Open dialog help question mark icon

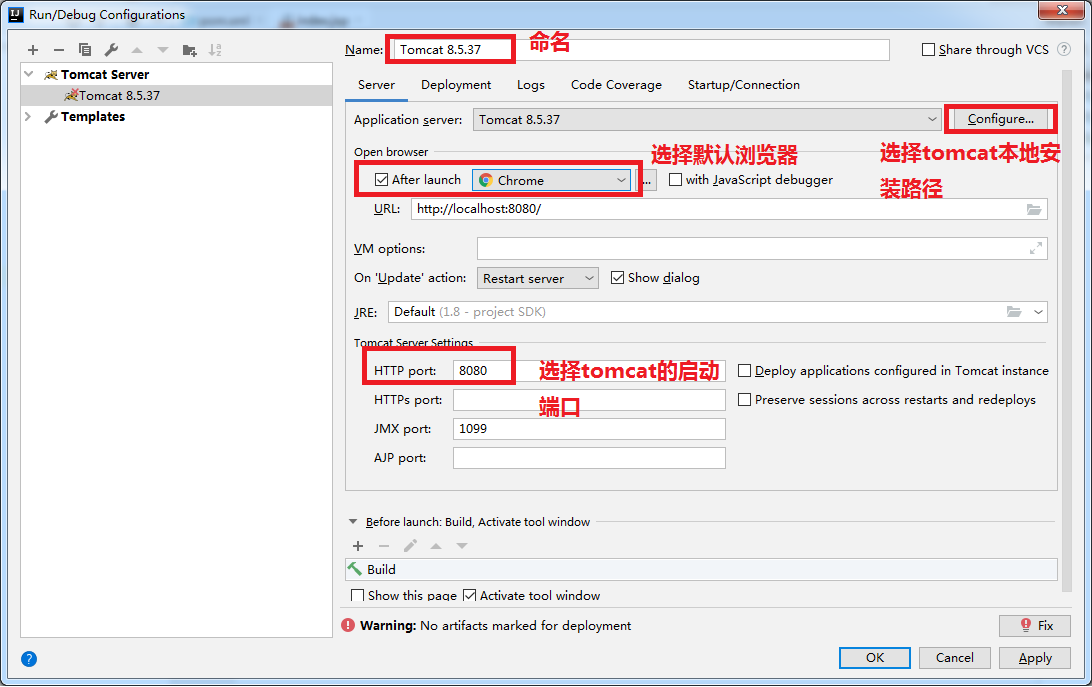[x=29, y=659]
